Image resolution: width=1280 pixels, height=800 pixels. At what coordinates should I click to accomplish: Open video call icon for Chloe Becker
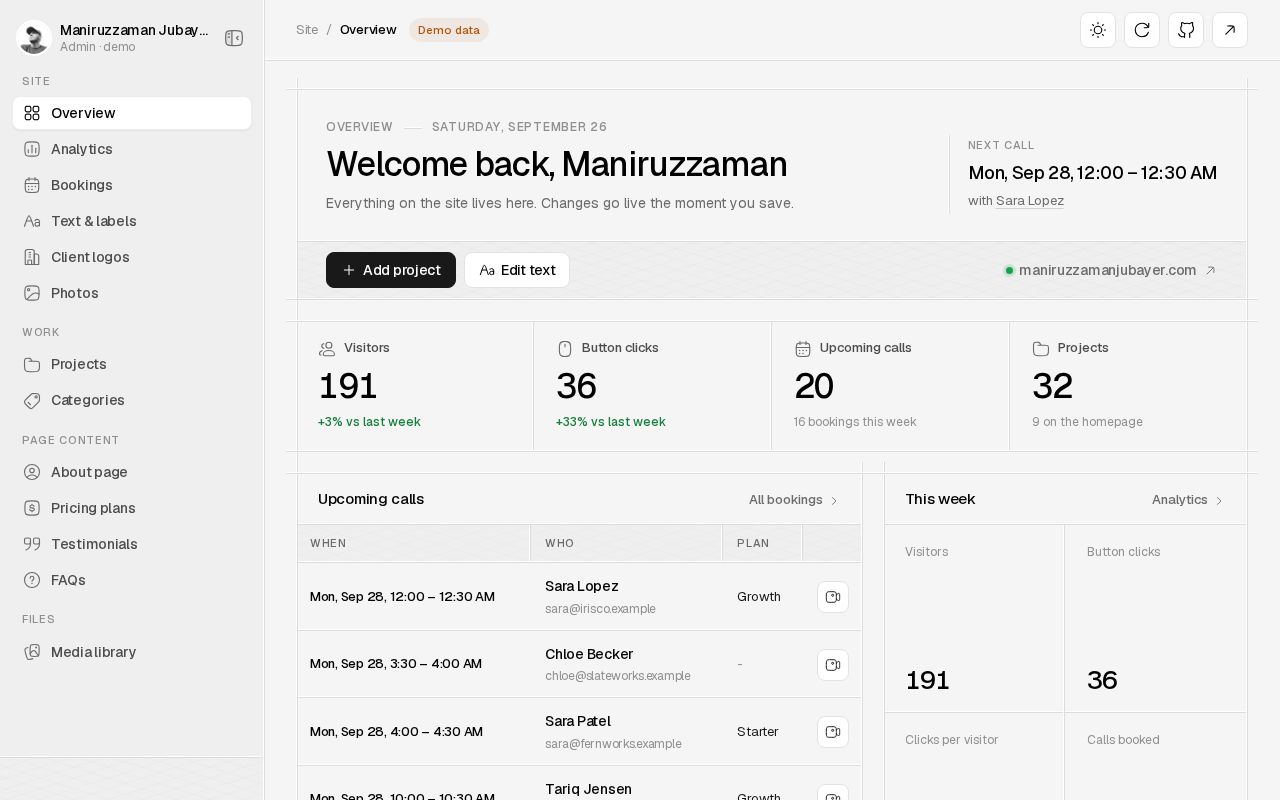833,665
